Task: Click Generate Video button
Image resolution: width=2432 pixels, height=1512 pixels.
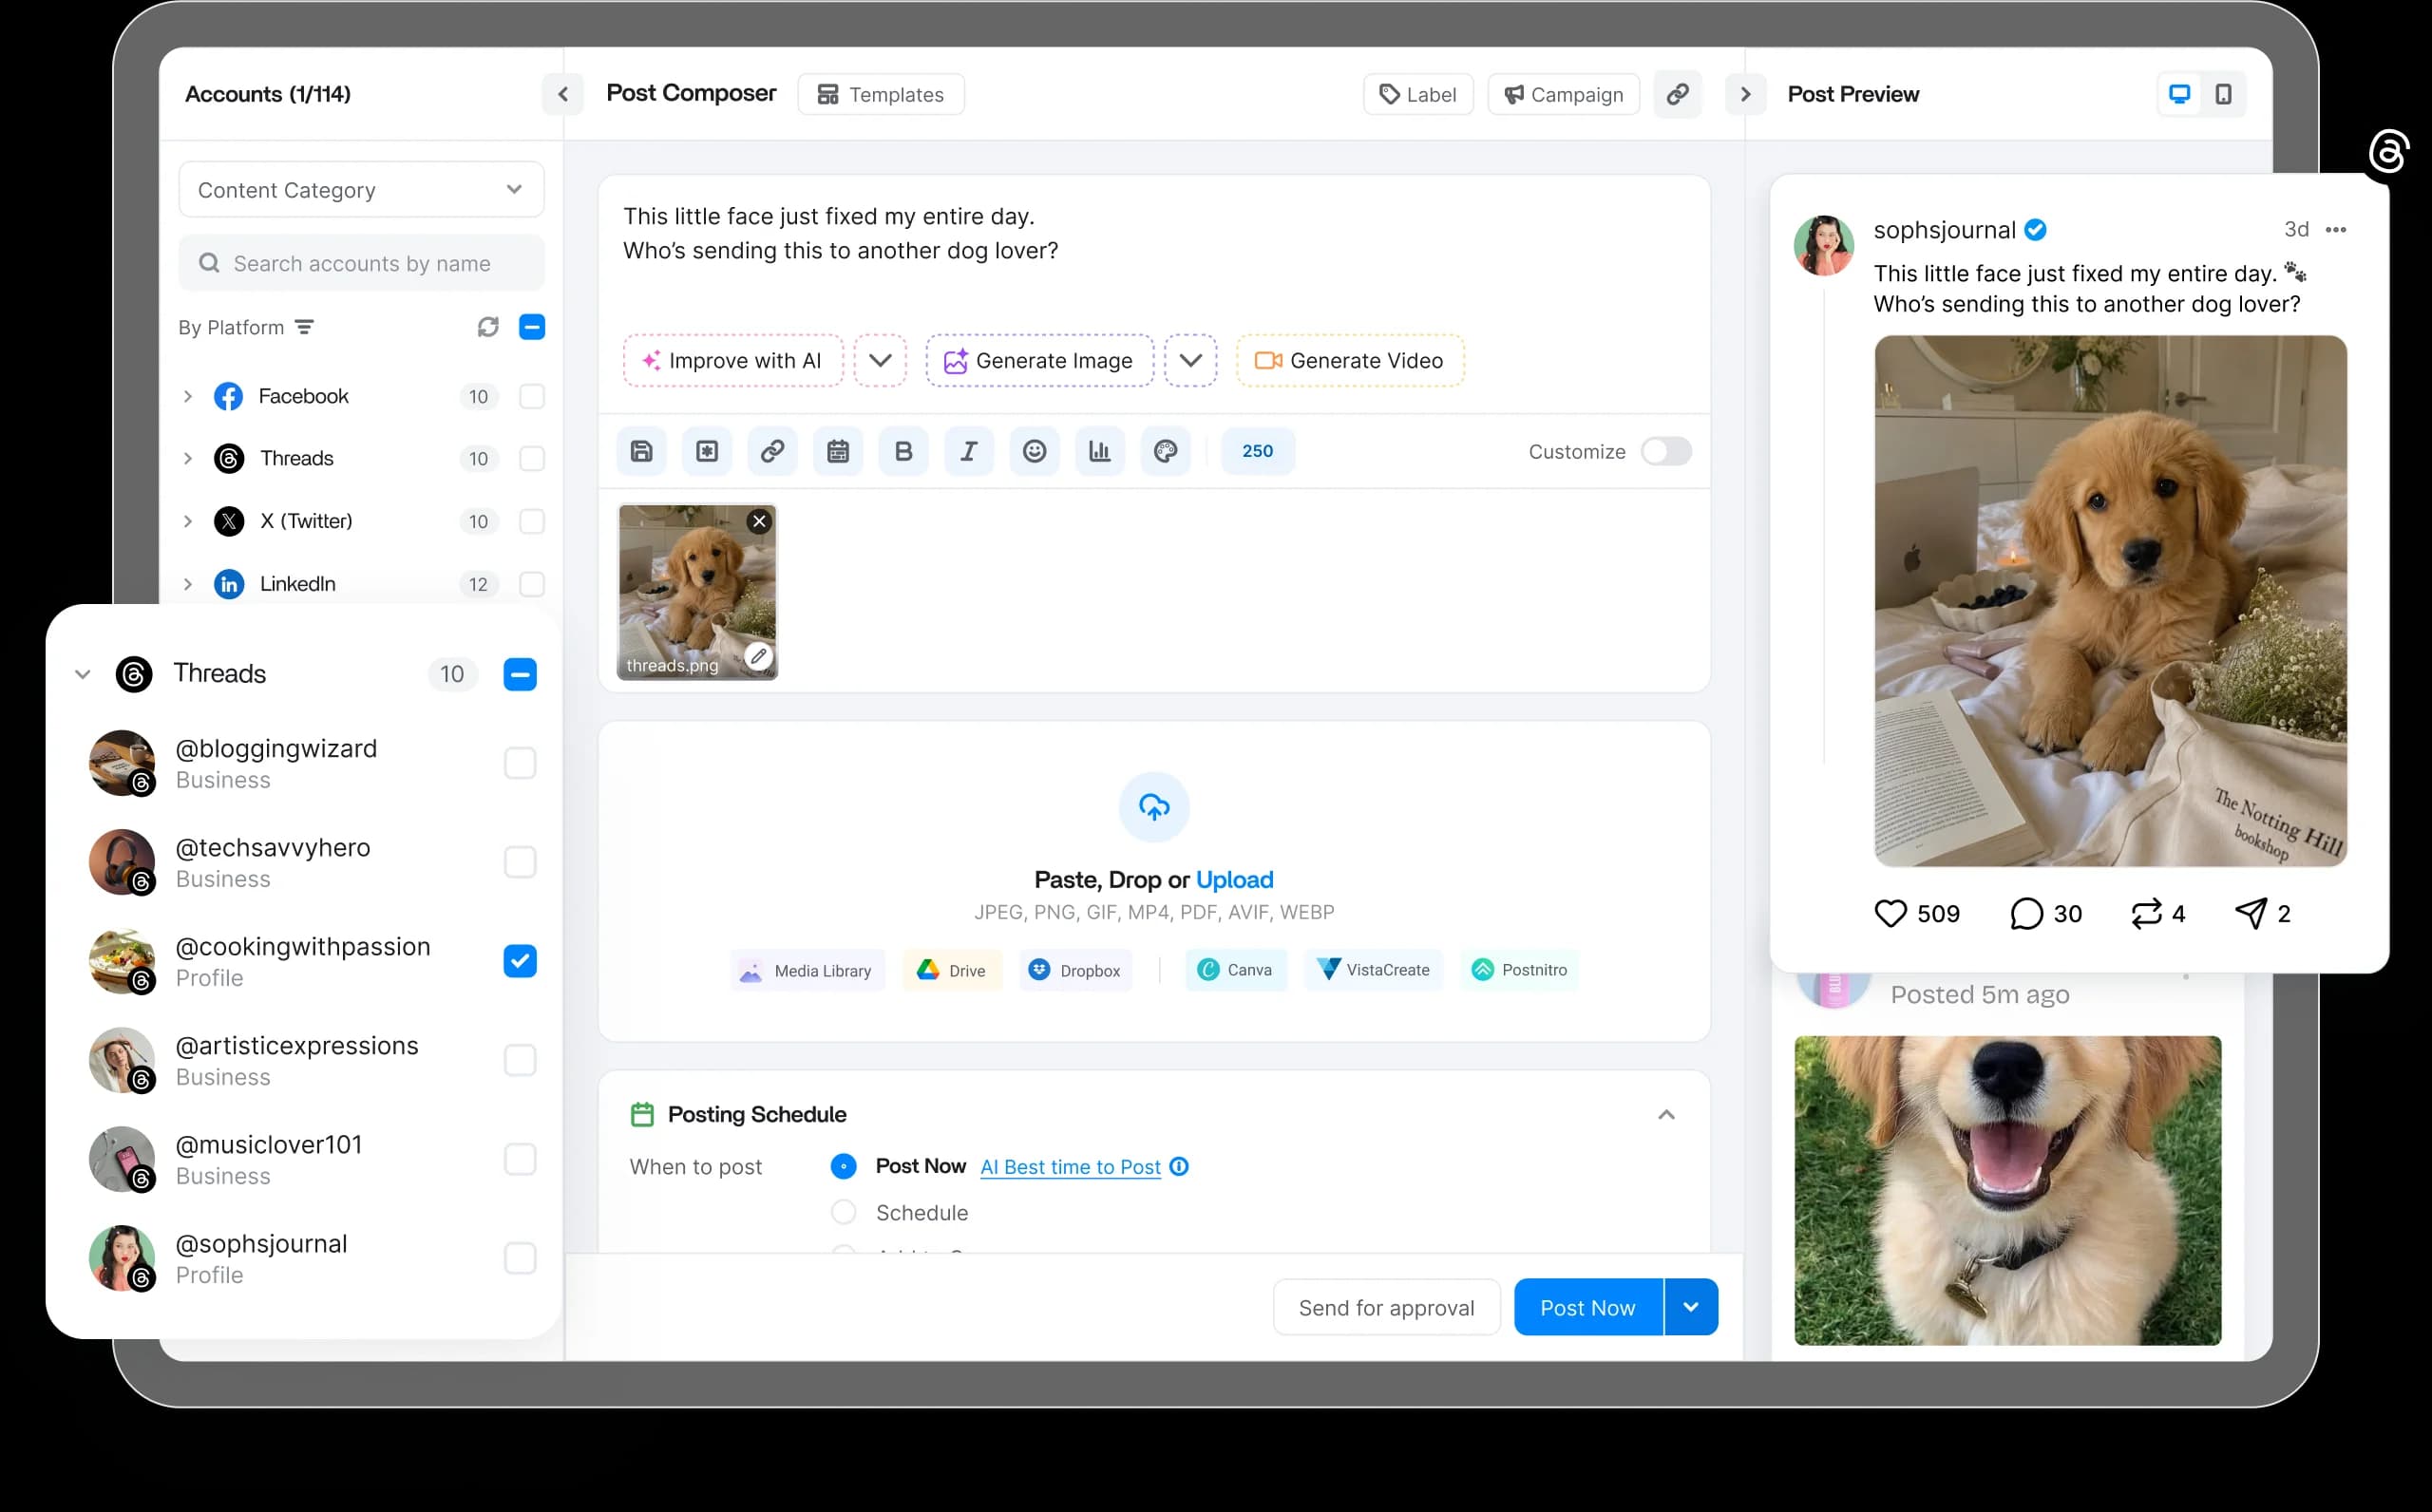Action: click(1351, 360)
